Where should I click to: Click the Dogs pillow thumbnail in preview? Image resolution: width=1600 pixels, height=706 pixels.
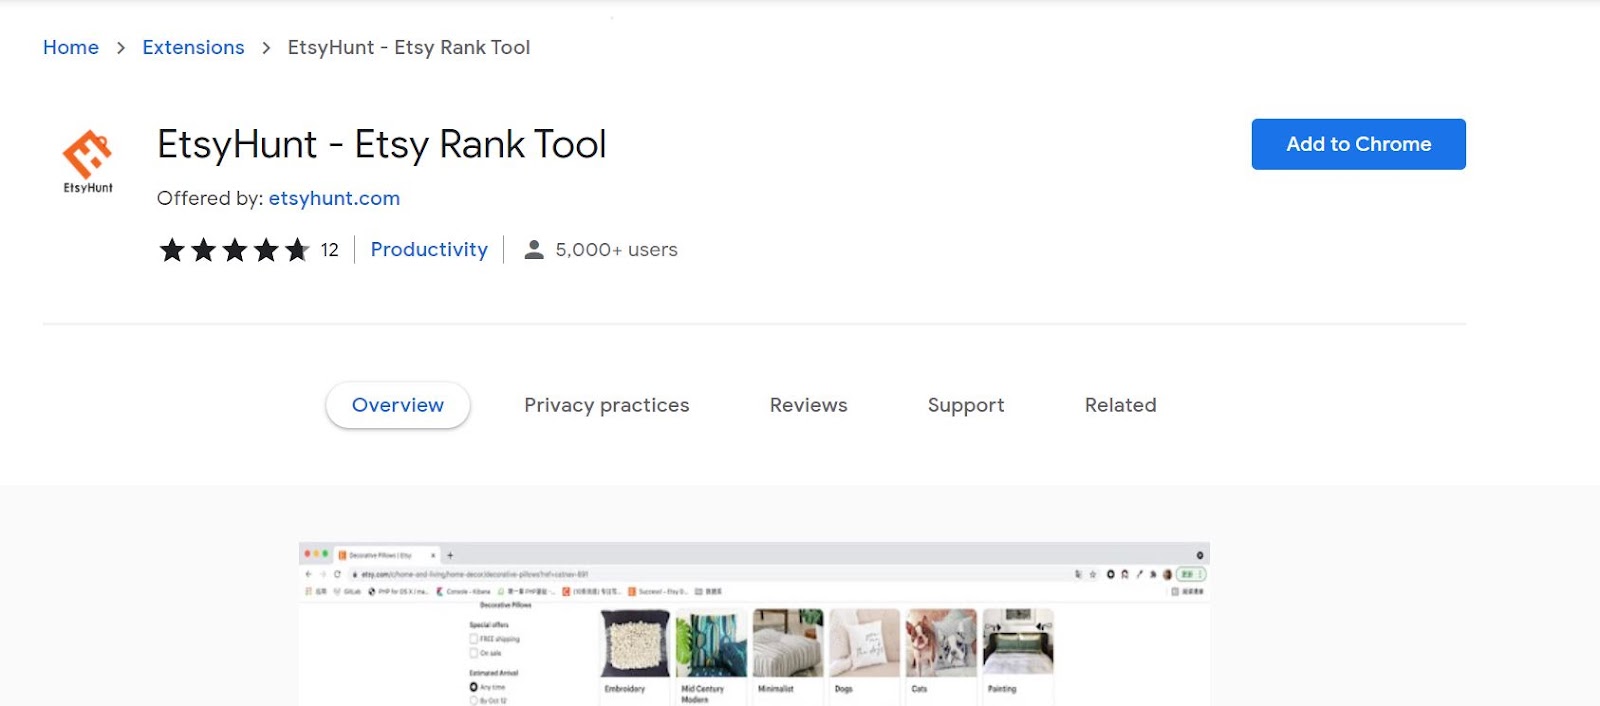tap(865, 642)
